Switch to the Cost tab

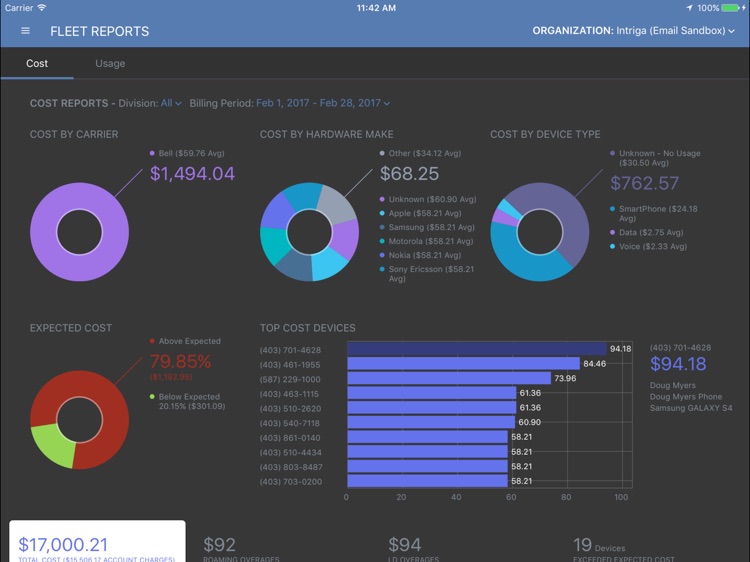37,63
